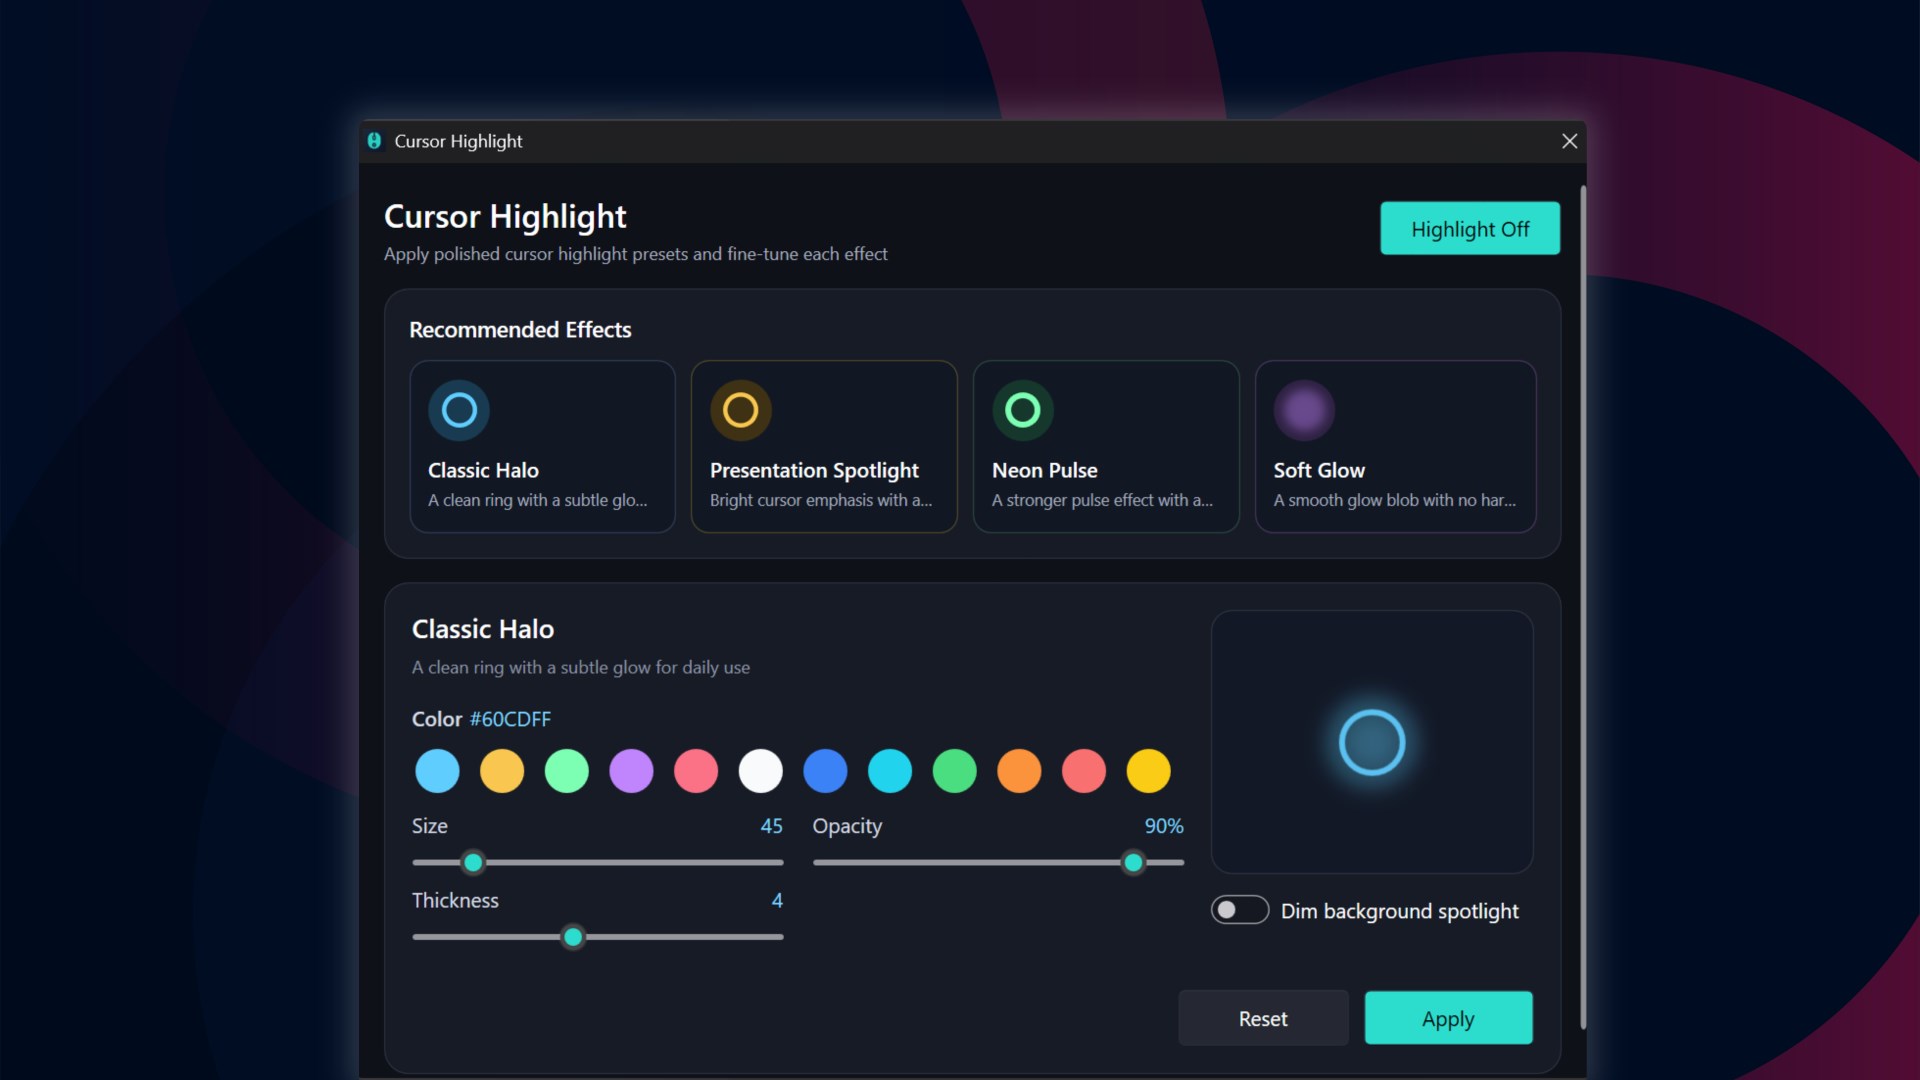Screen dimensions: 1920x1080
Task: Choose the Presentation Spotlight yellow ring icon
Action: click(x=741, y=410)
